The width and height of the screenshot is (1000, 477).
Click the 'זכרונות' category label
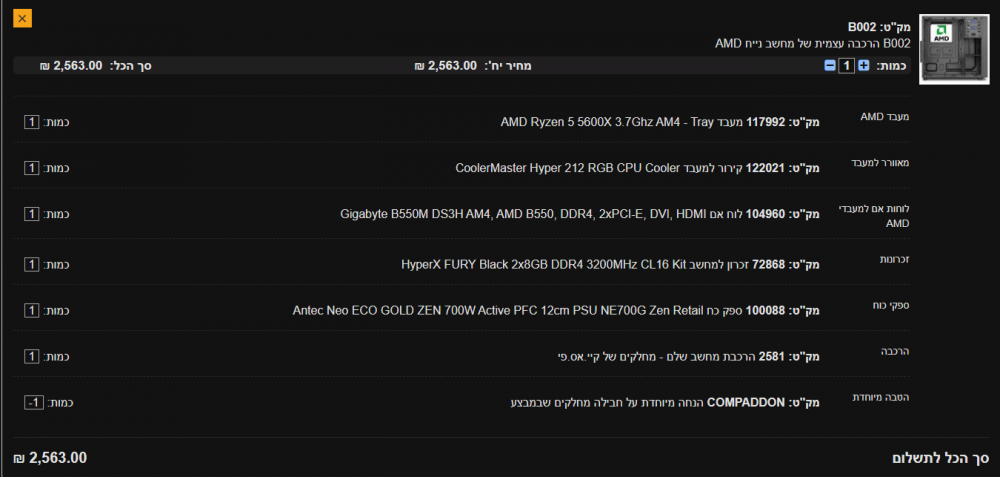[x=893, y=259]
